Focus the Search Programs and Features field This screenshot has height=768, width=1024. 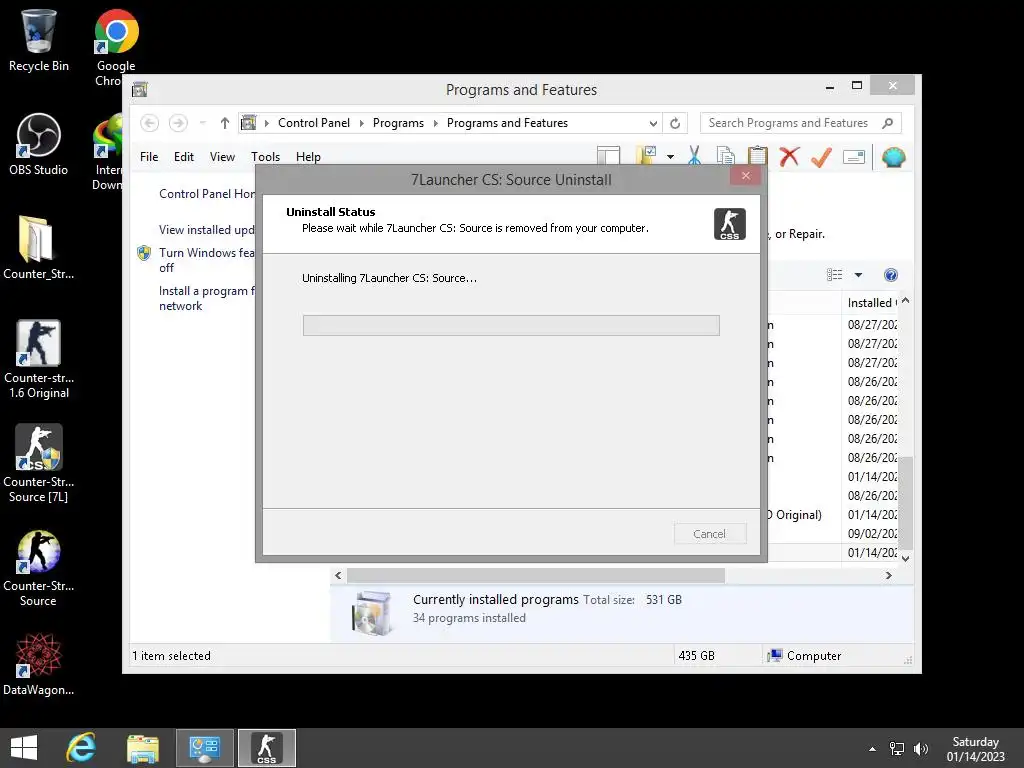click(x=801, y=123)
